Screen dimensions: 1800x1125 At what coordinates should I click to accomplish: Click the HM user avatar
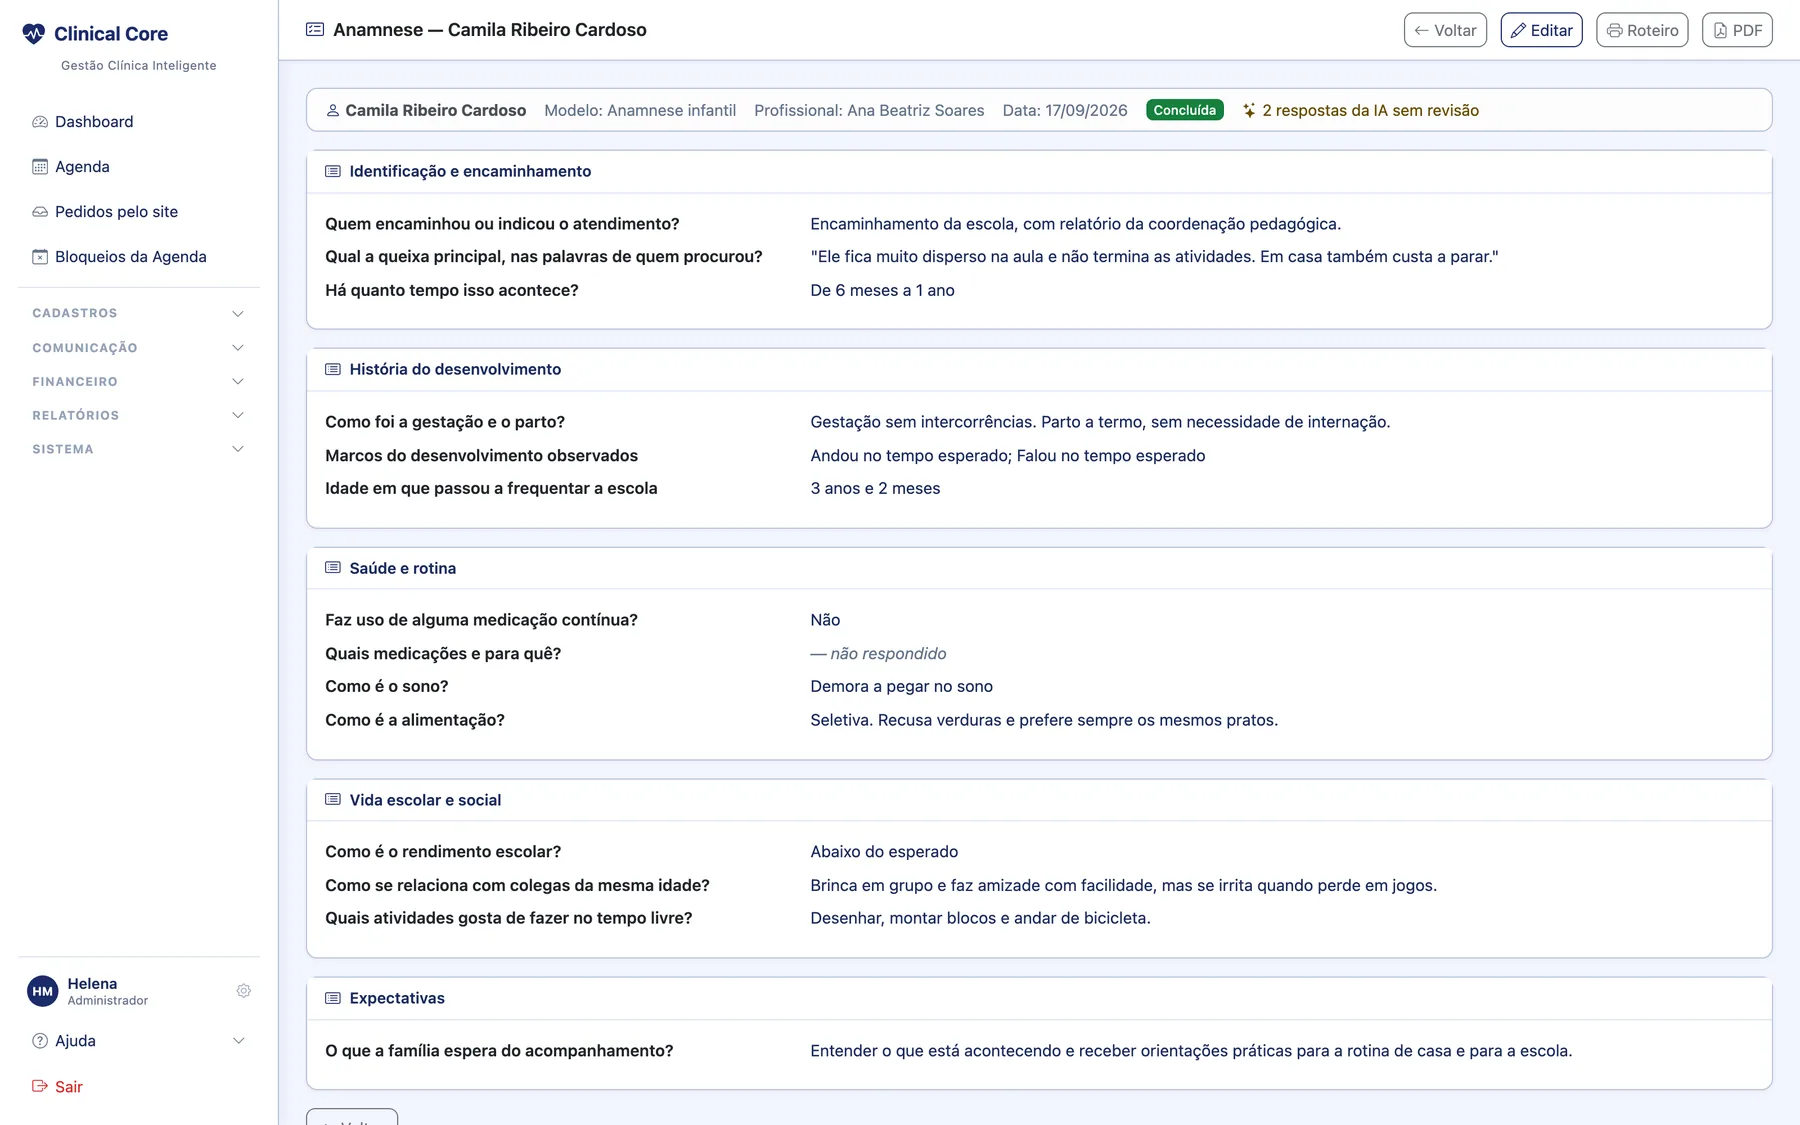(42, 992)
